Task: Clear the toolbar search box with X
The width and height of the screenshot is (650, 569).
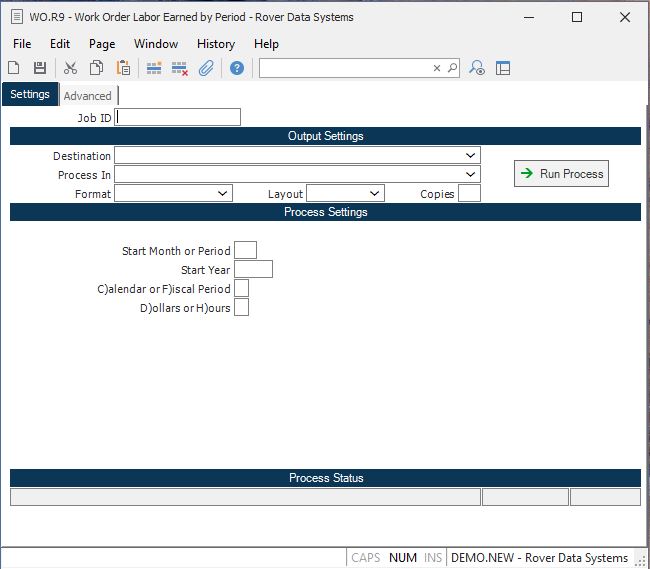Action: point(436,68)
